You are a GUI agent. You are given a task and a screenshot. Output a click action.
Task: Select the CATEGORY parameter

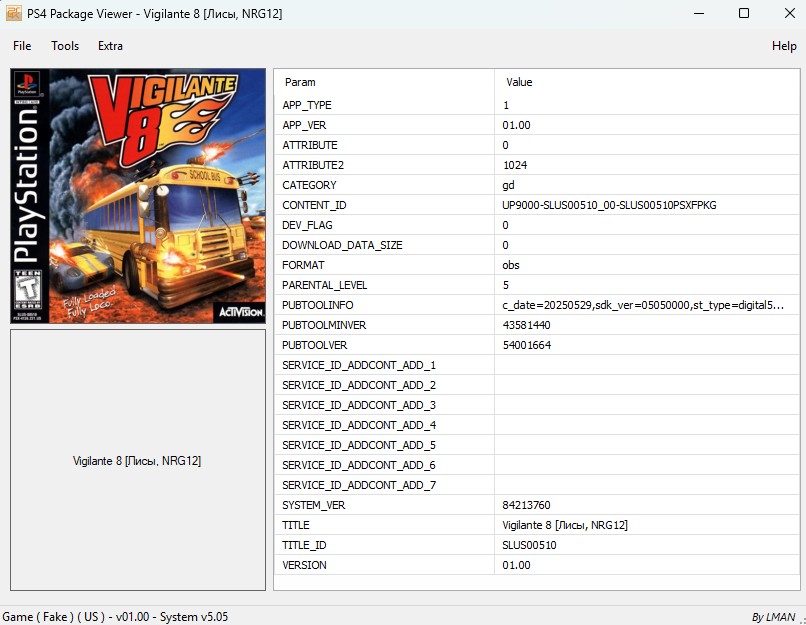[309, 185]
